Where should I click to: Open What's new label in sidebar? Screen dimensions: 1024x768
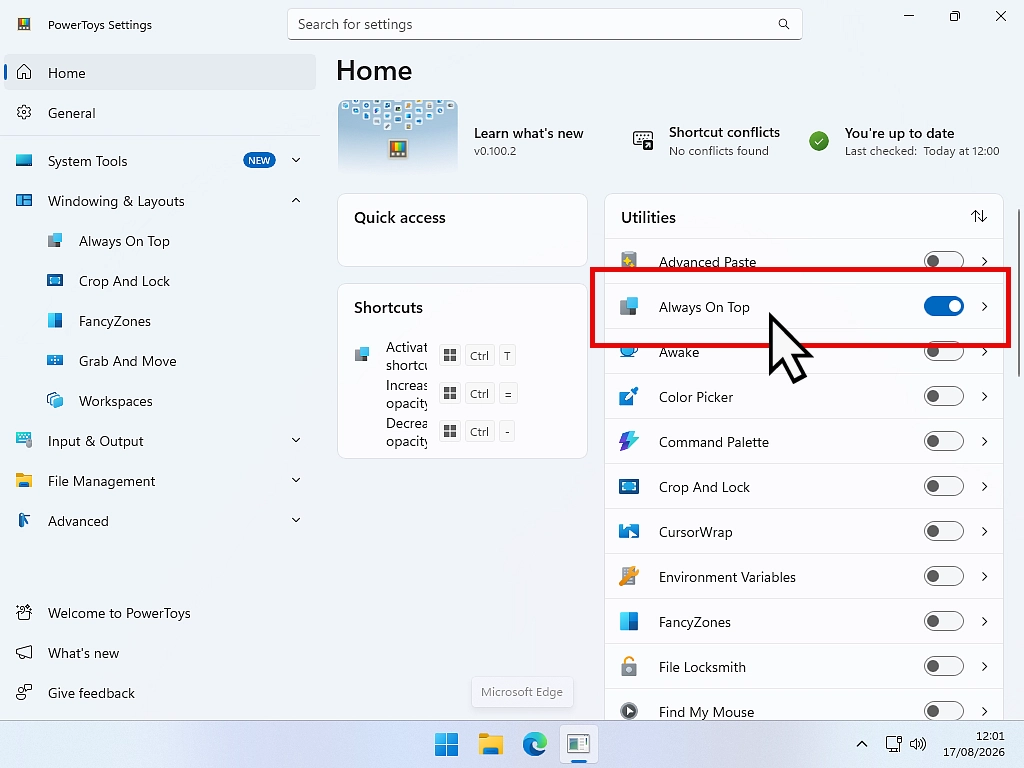pos(83,653)
